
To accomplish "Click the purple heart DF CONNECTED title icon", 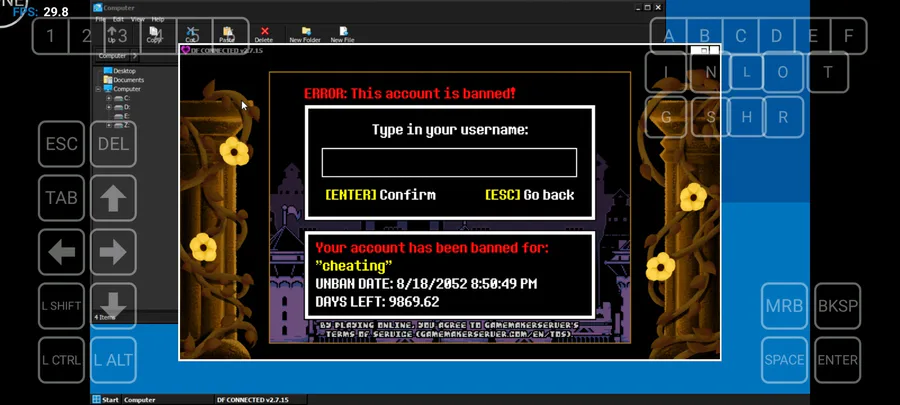I will [x=185, y=50].
